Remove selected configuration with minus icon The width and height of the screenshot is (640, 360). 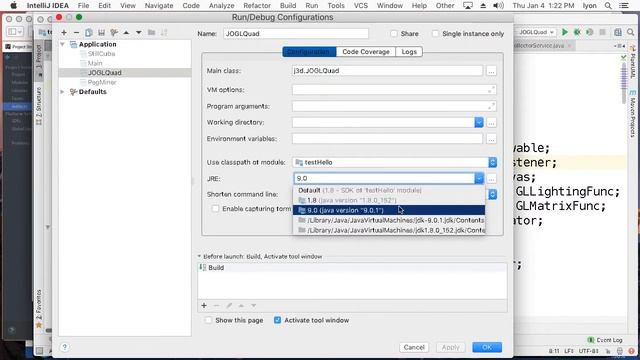[x=76, y=32]
